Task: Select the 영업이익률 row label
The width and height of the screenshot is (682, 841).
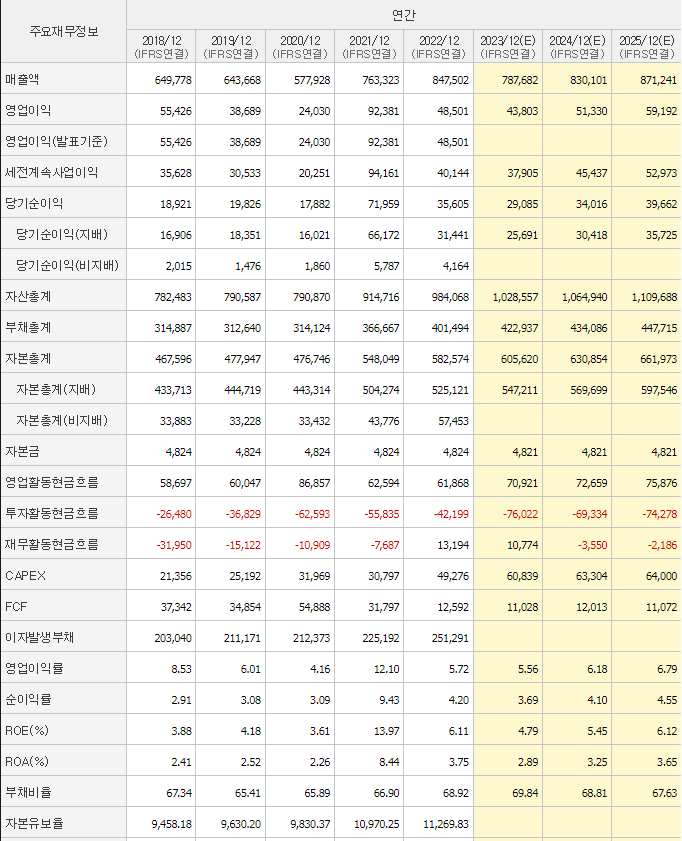Action: [34, 669]
